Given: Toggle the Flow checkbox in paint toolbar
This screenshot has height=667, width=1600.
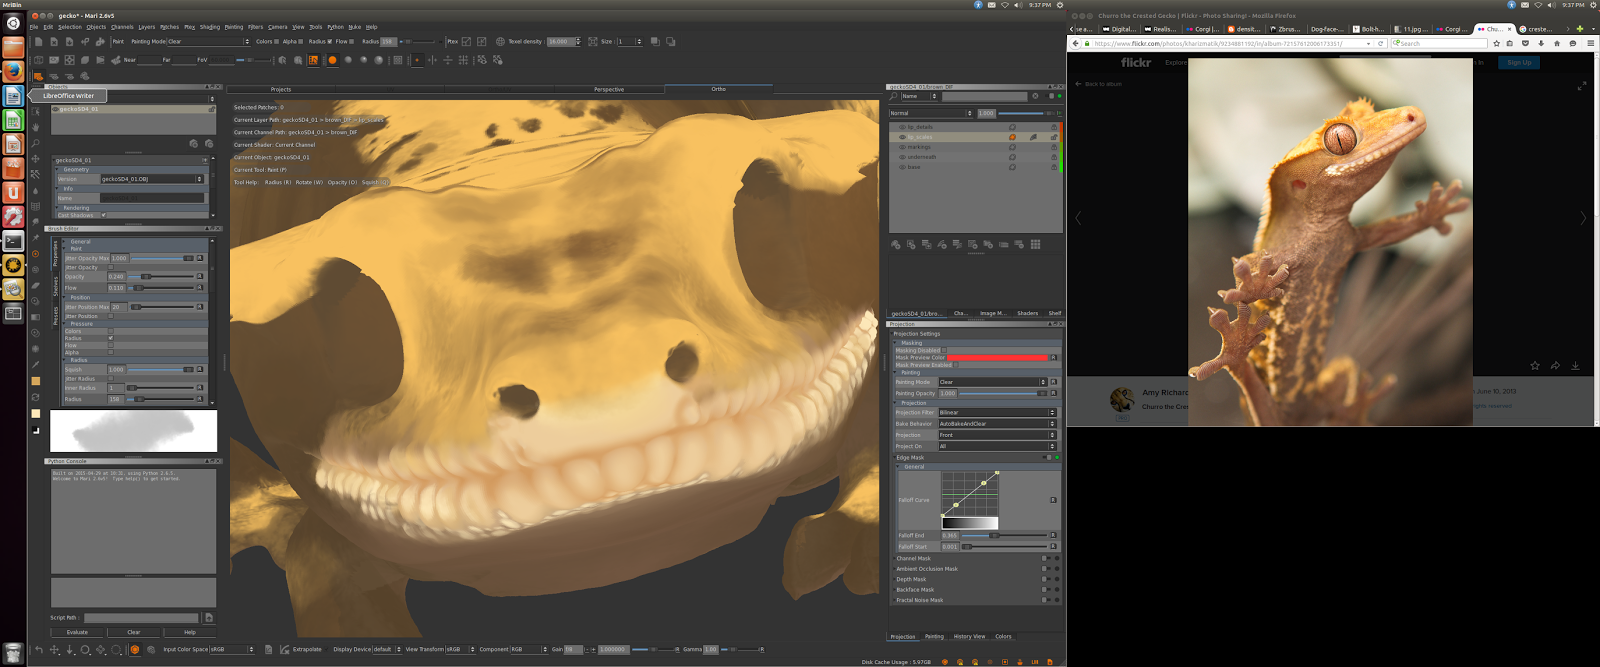Looking at the screenshot, I should [x=352, y=42].
